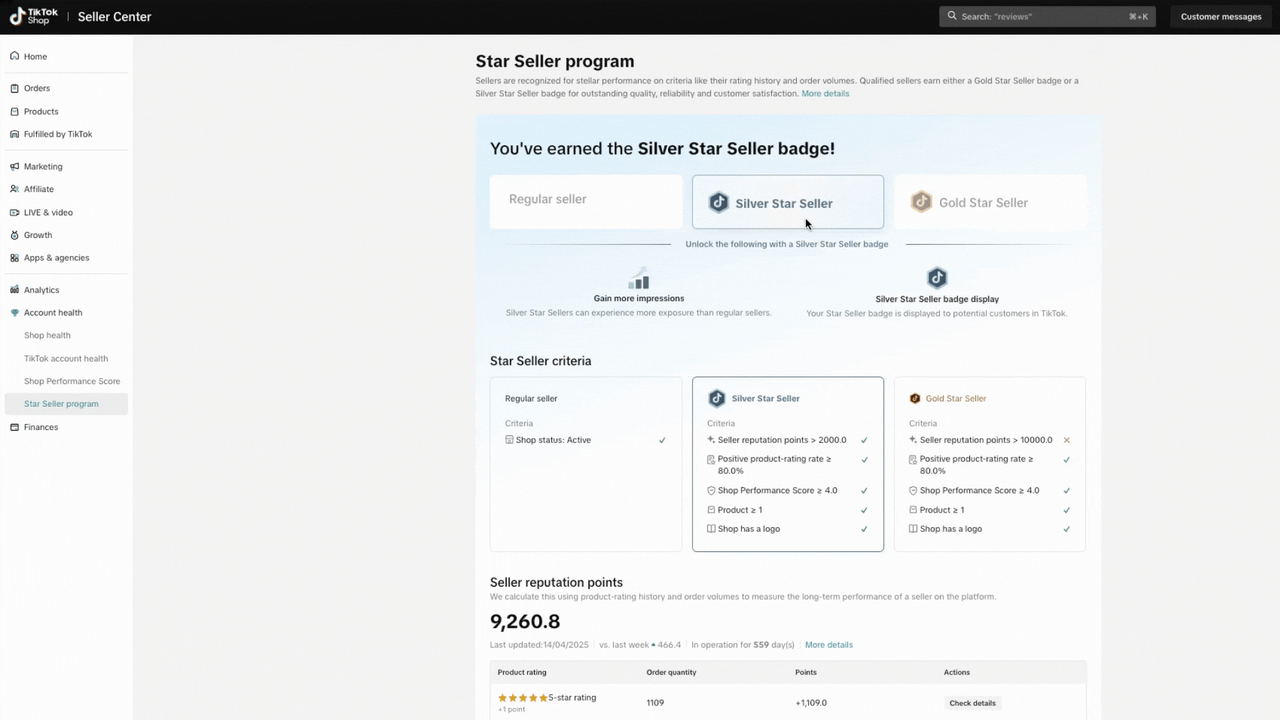The height and width of the screenshot is (720, 1280).
Task: Click Check details for 5-star rating
Action: (x=972, y=703)
